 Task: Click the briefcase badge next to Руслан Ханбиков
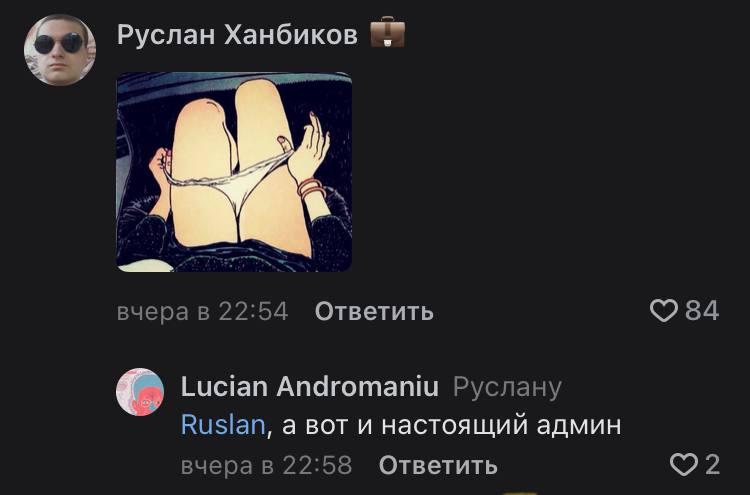(x=387, y=33)
